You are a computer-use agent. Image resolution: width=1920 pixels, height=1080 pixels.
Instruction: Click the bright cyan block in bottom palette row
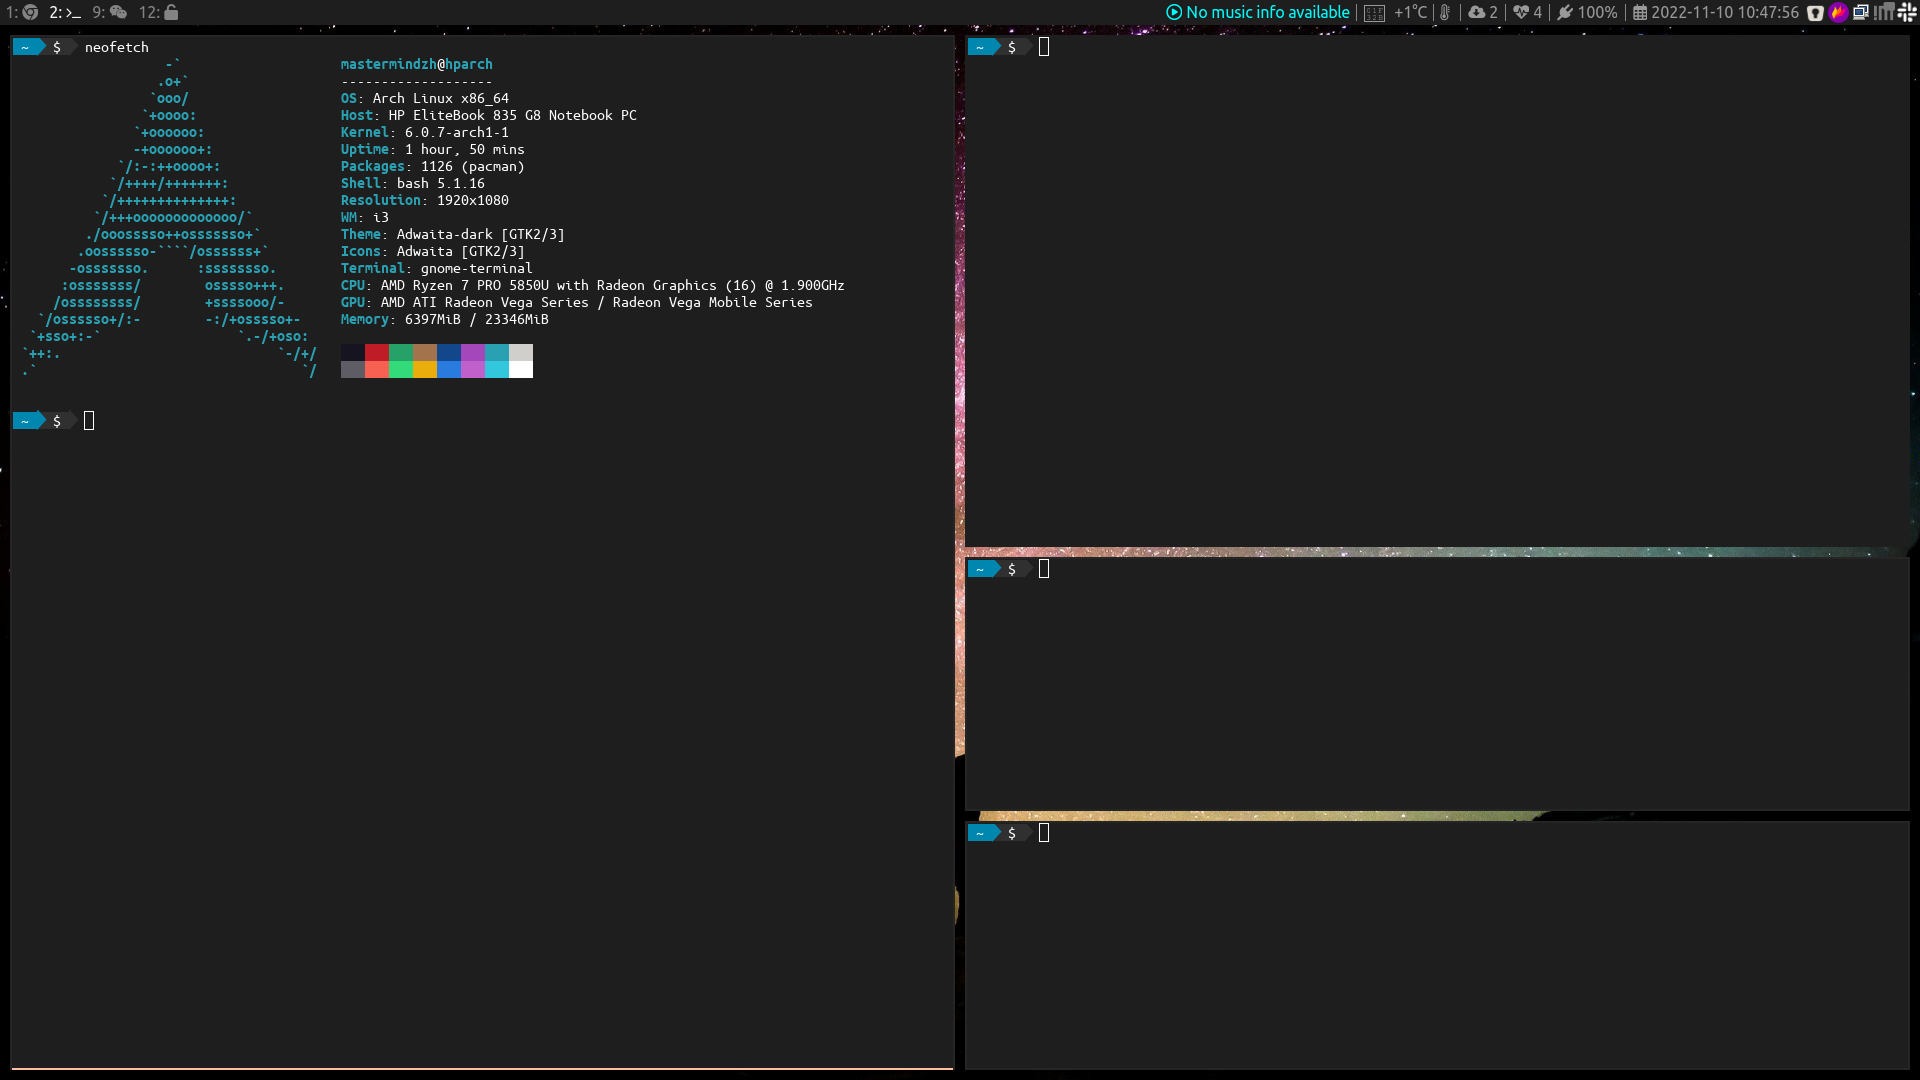[x=496, y=369]
